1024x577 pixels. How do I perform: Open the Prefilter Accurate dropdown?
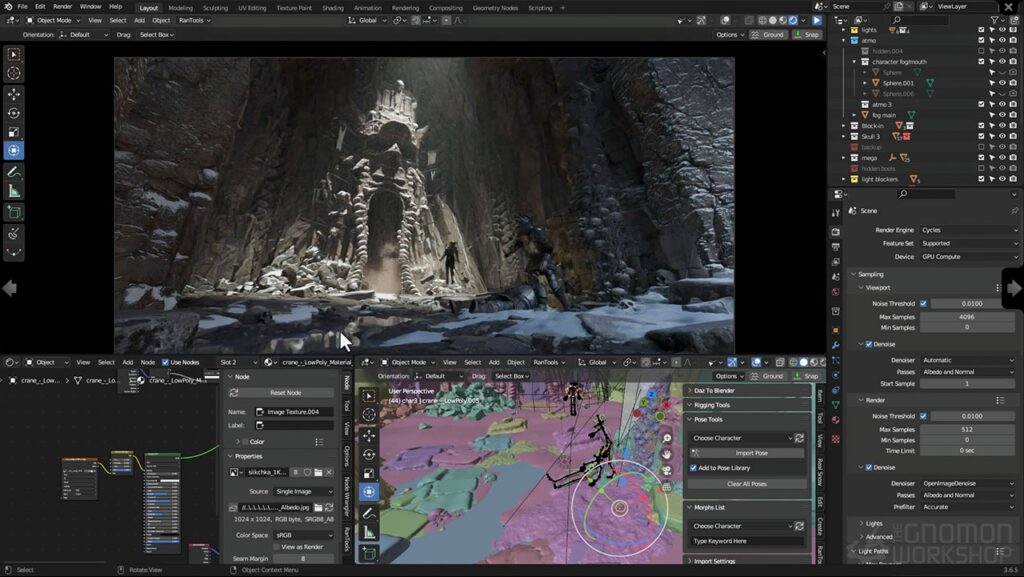coord(969,507)
